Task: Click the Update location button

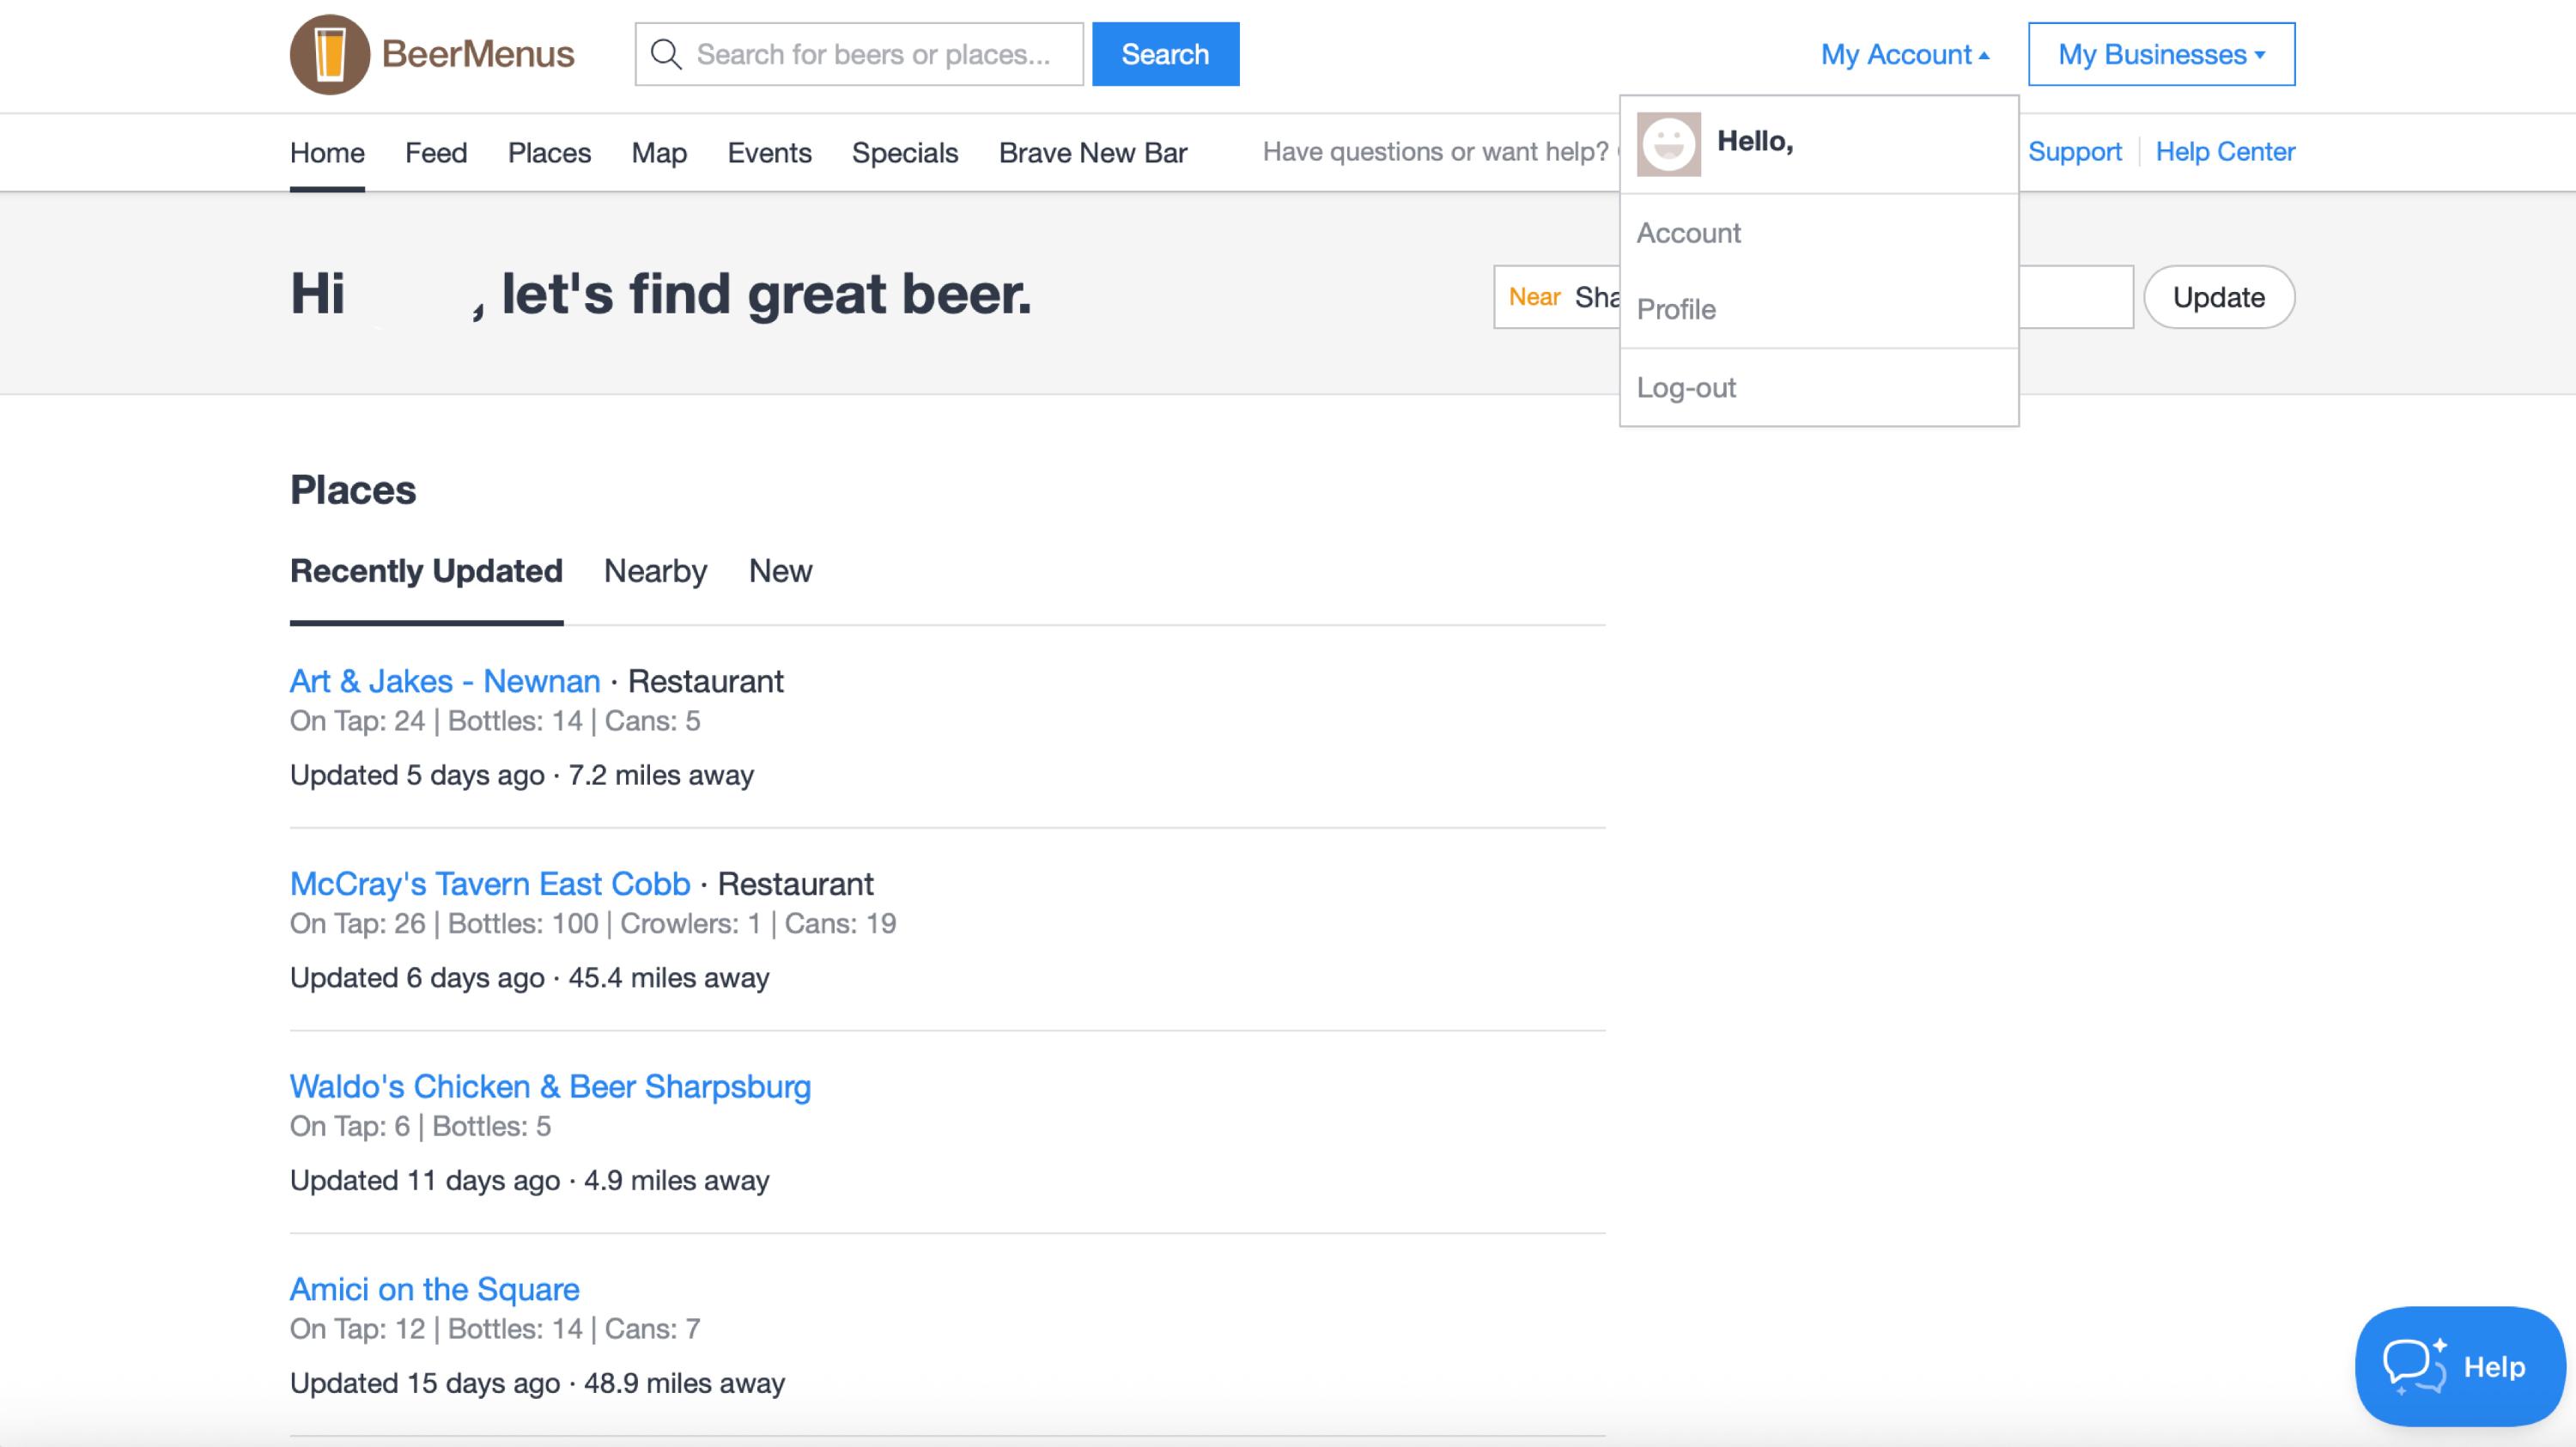Action: [x=2218, y=297]
